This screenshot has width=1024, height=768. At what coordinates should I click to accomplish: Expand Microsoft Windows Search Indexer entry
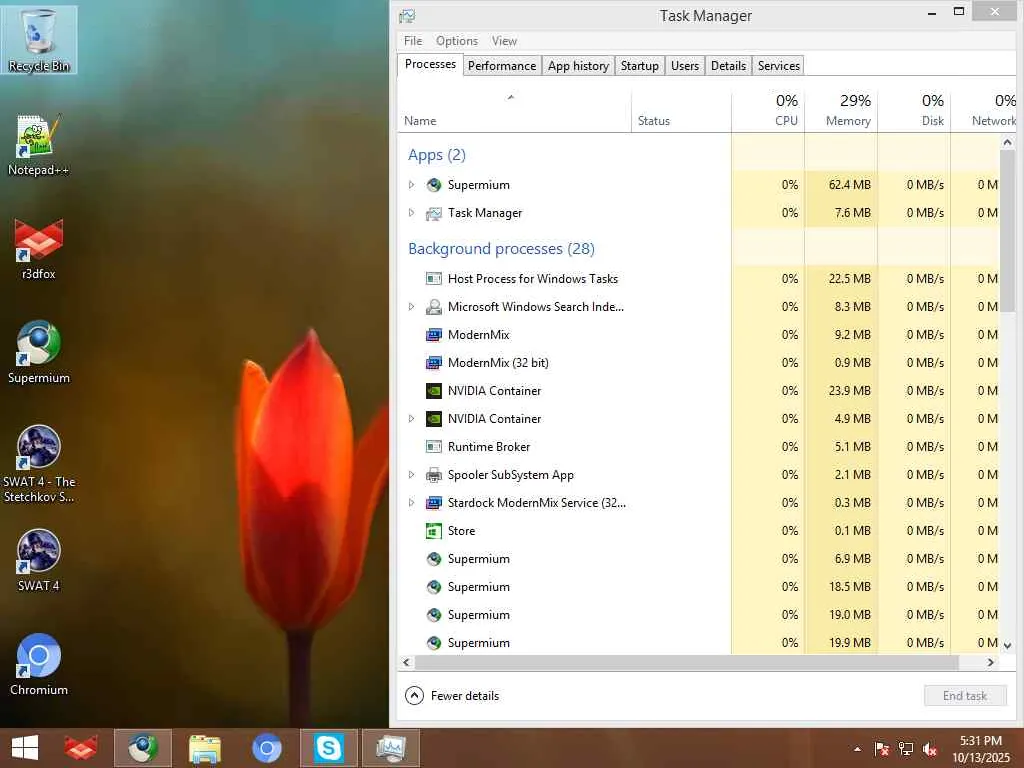[411, 307]
